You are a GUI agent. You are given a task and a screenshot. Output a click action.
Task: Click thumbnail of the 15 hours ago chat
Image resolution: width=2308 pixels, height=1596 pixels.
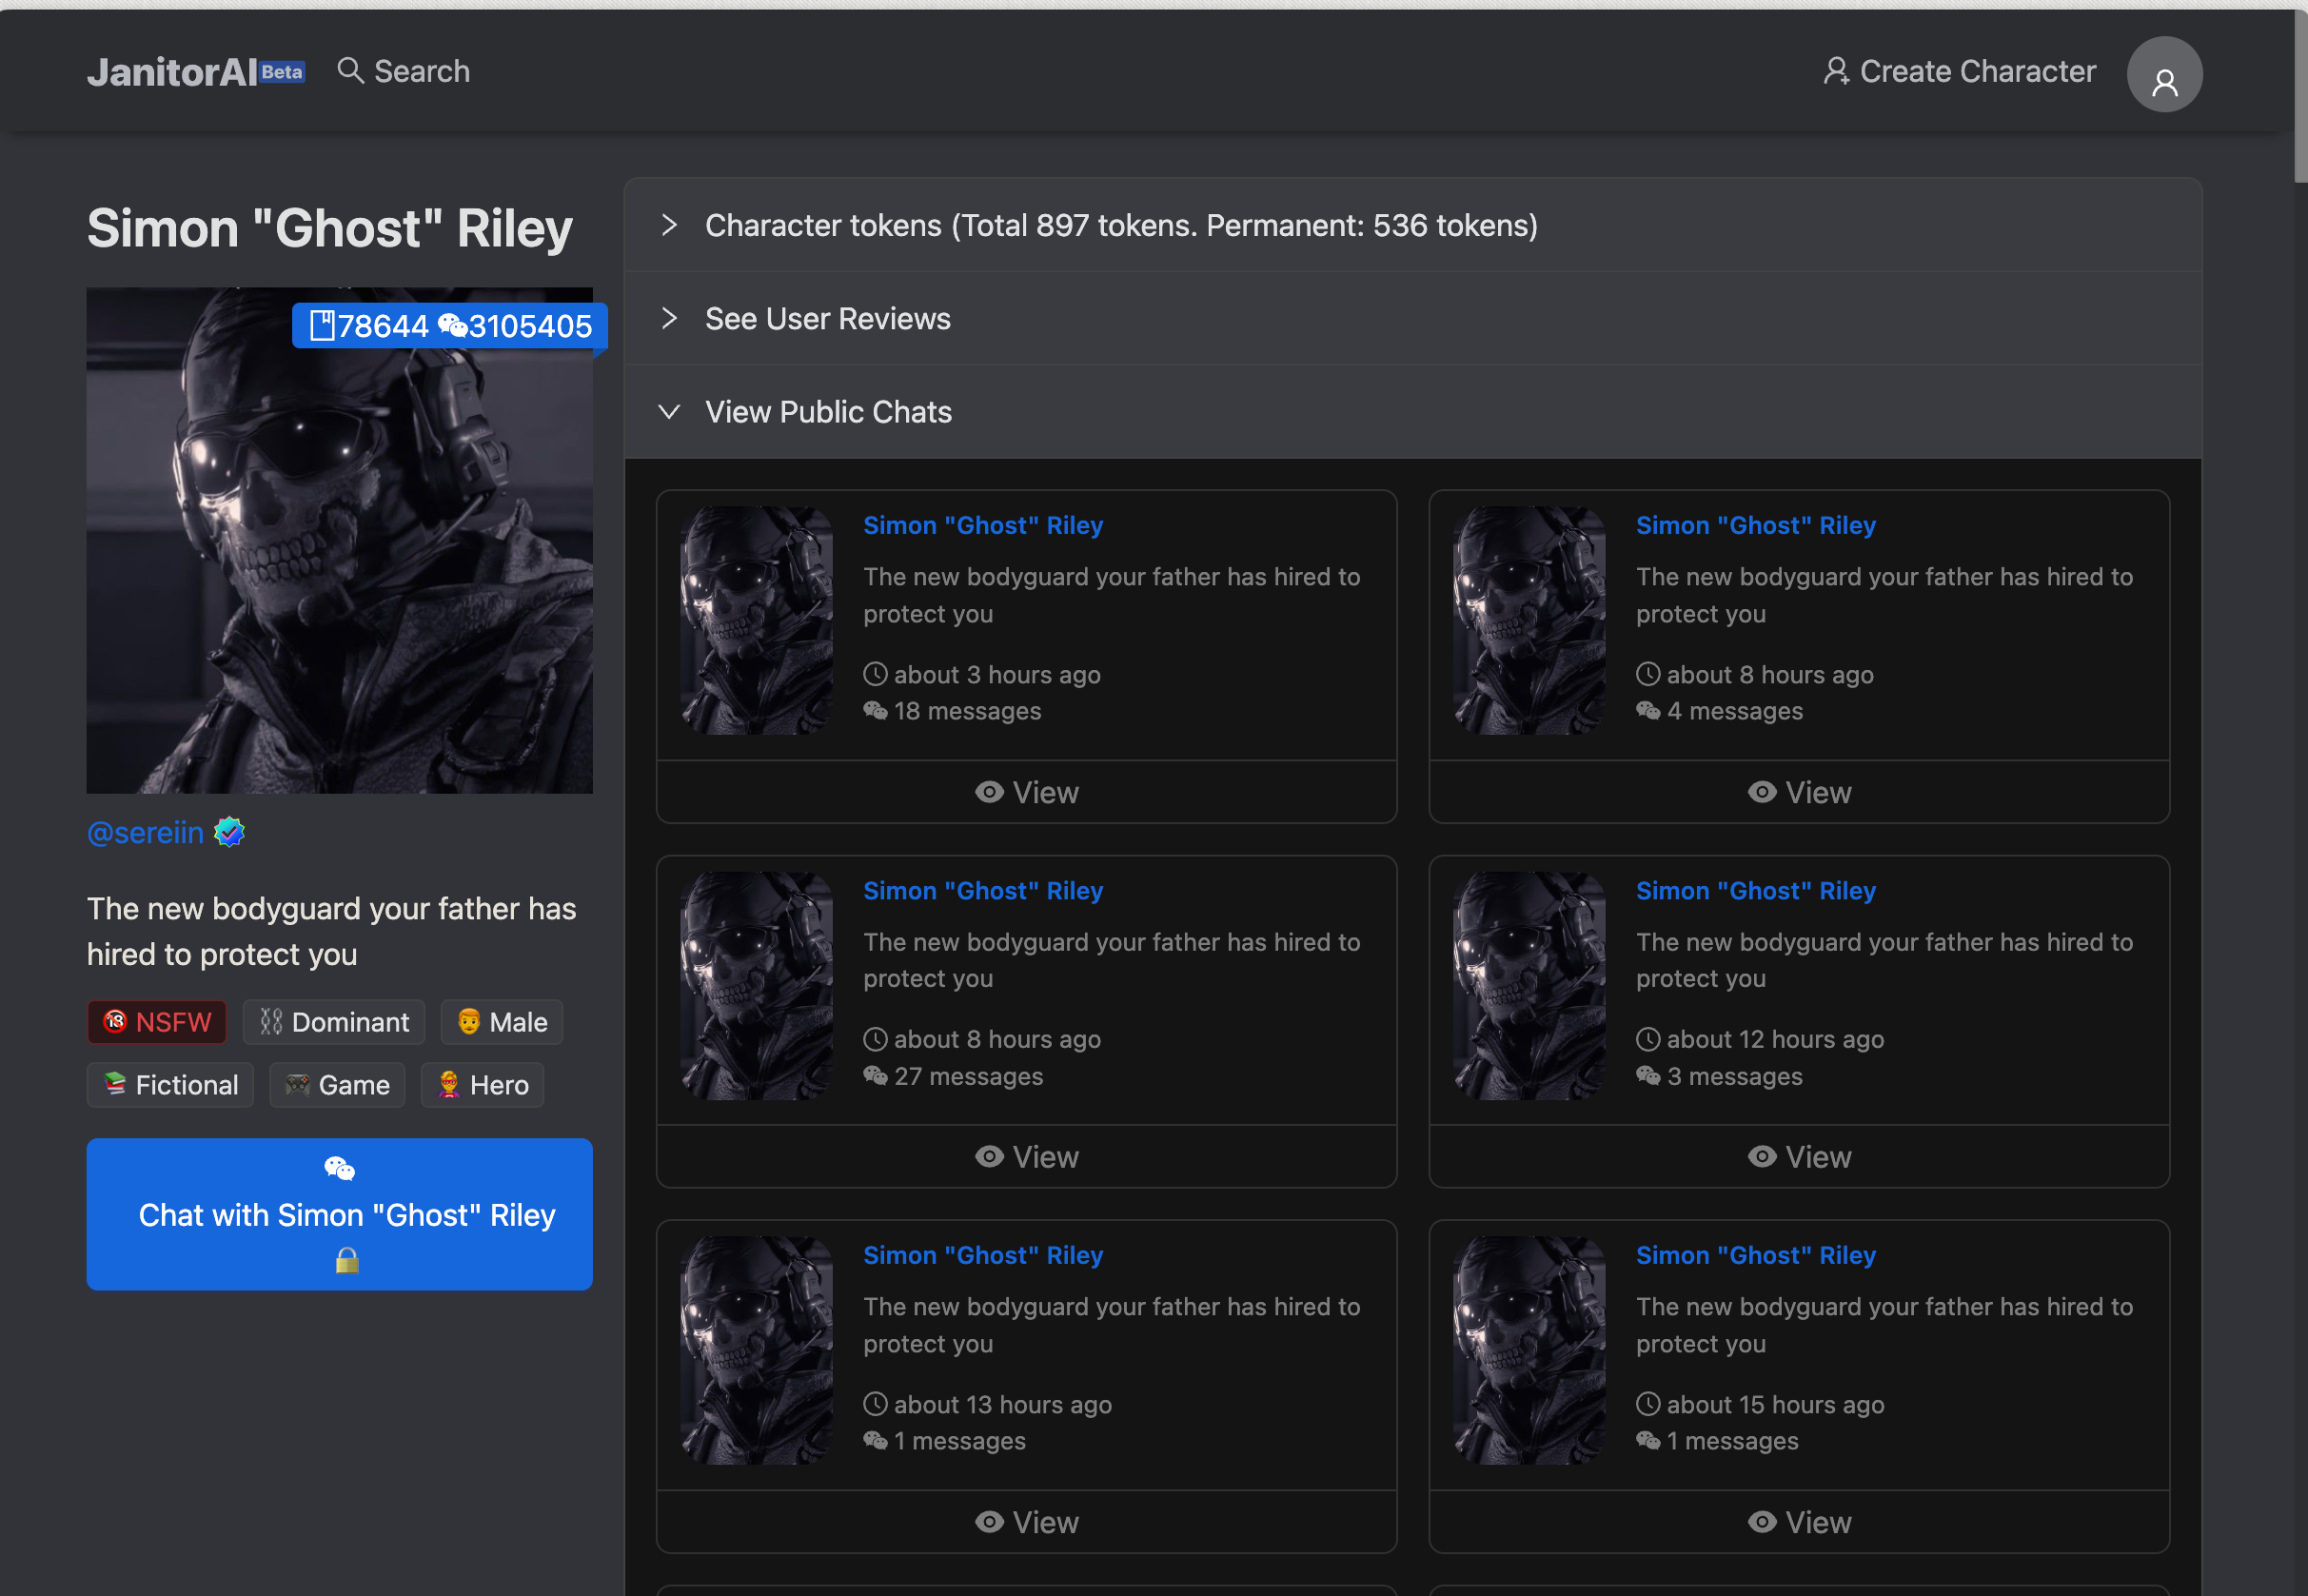[1529, 1350]
